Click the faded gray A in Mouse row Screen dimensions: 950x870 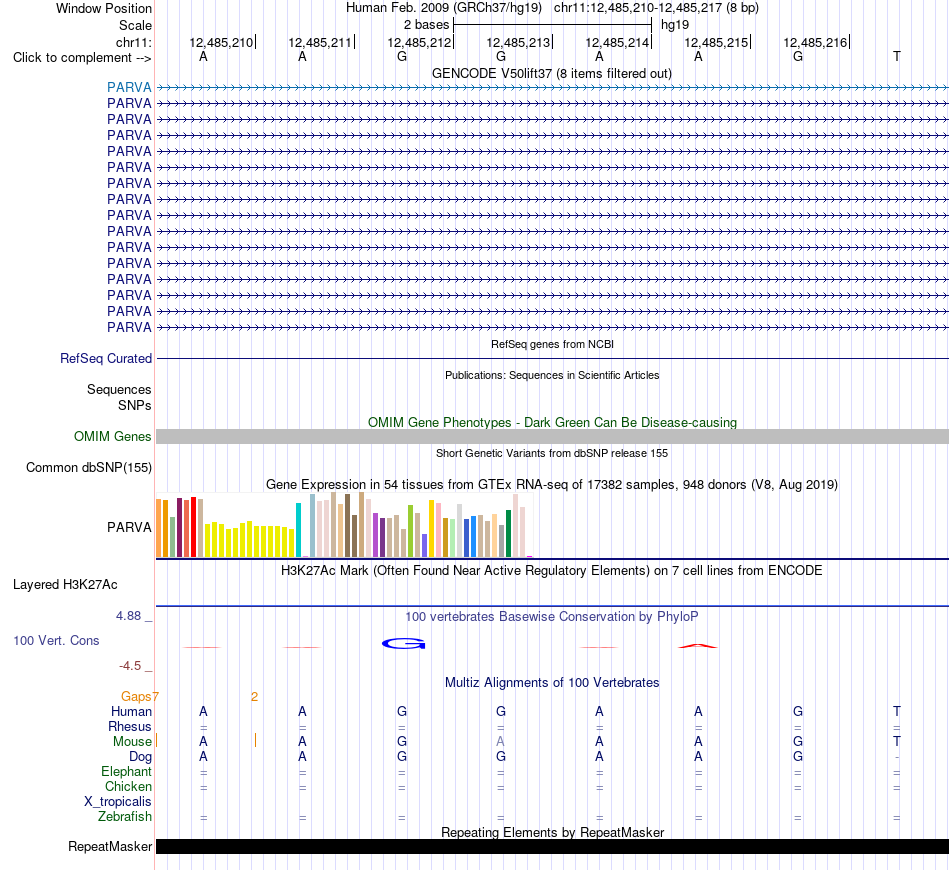coord(500,742)
